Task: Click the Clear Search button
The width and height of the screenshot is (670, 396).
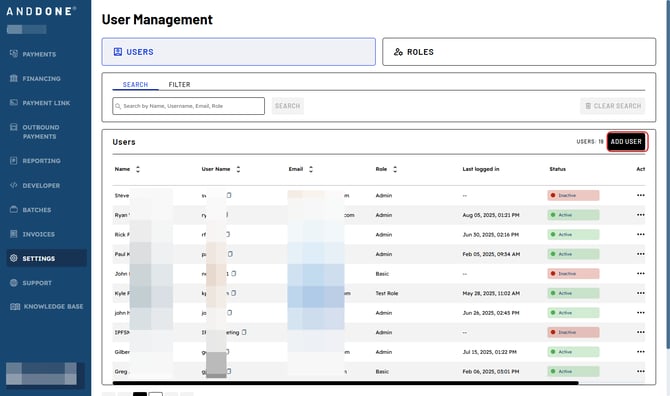Action: point(612,106)
